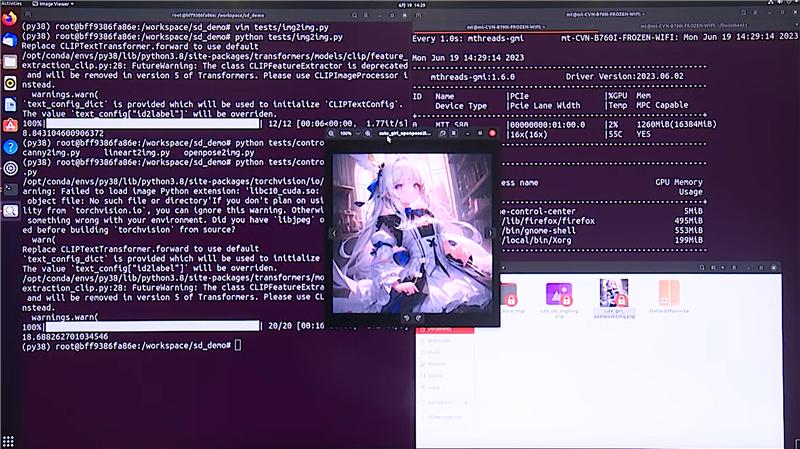Go to the previous image in the viewer
The image size is (800, 449).
point(334,234)
